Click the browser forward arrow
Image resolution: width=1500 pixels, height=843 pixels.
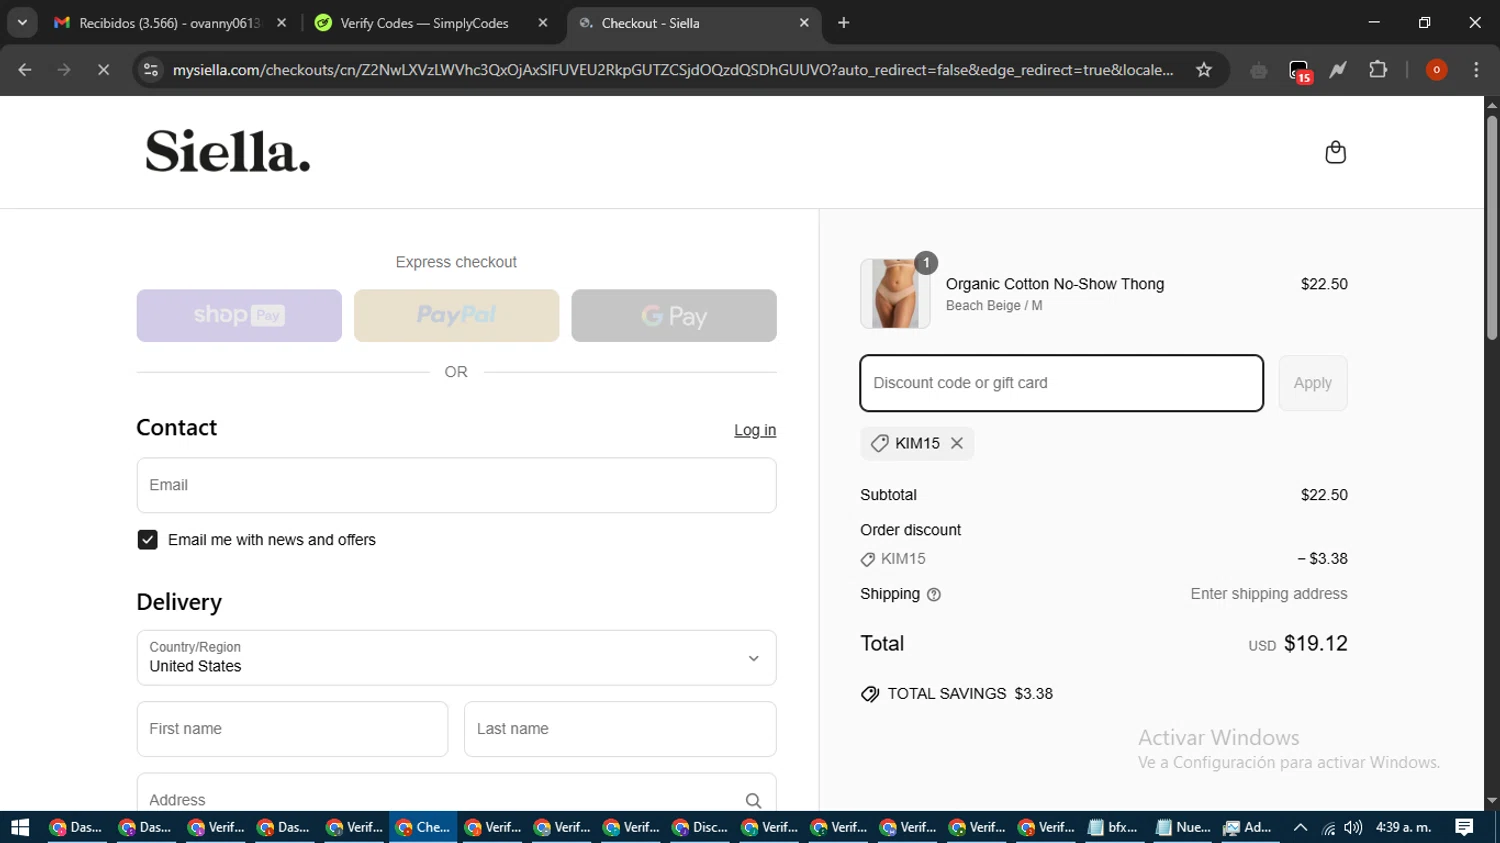64,70
